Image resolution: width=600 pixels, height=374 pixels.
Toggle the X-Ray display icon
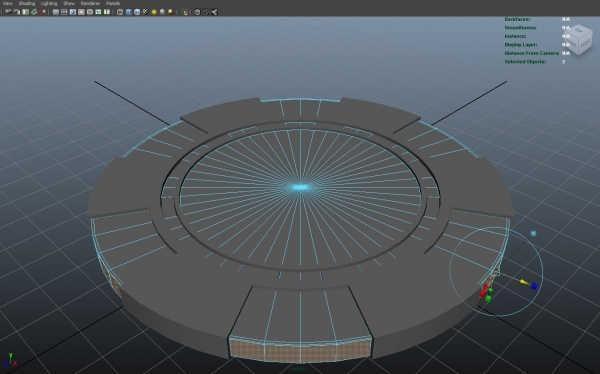pyautogui.click(x=197, y=12)
